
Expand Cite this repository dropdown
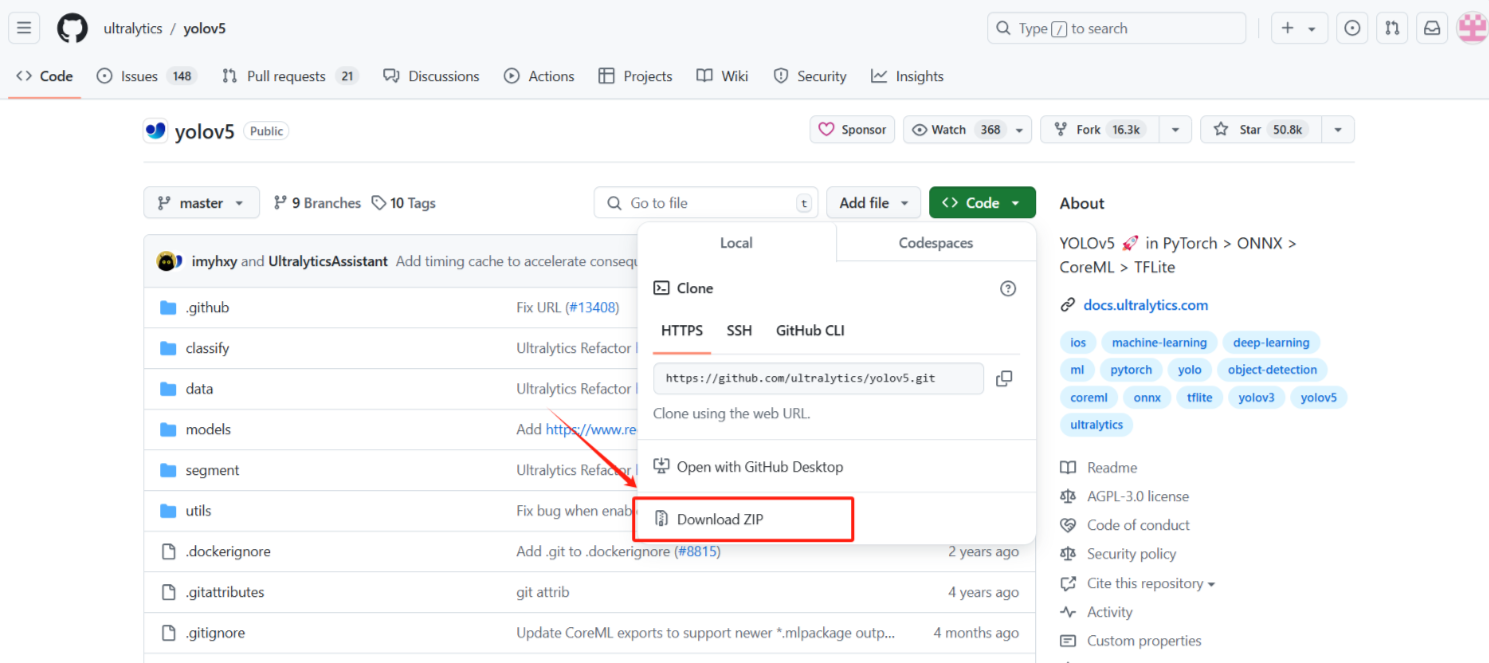click(x=1150, y=584)
